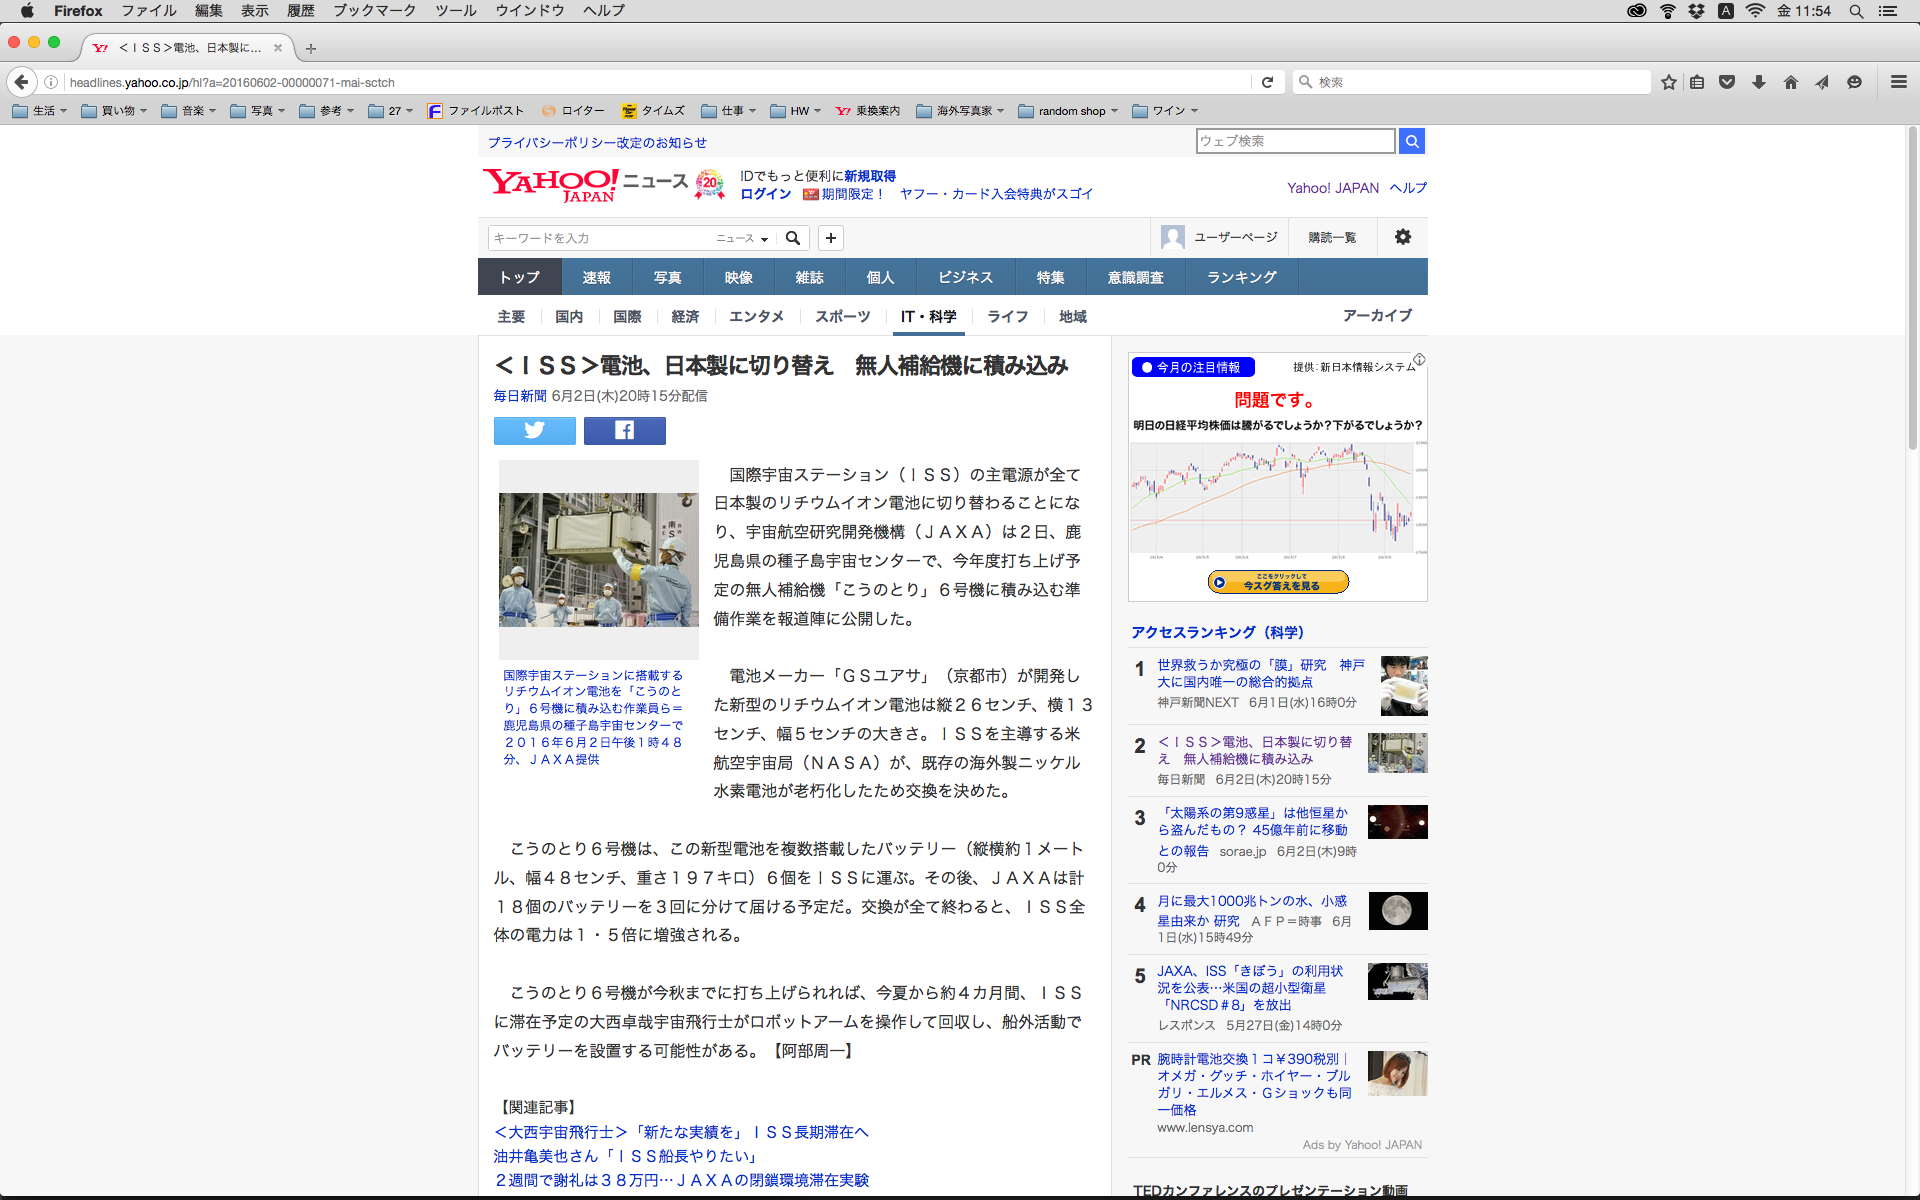Open the ブックマーク menu in menu bar
The height and width of the screenshot is (1200, 1920).
click(x=374, y=11)
